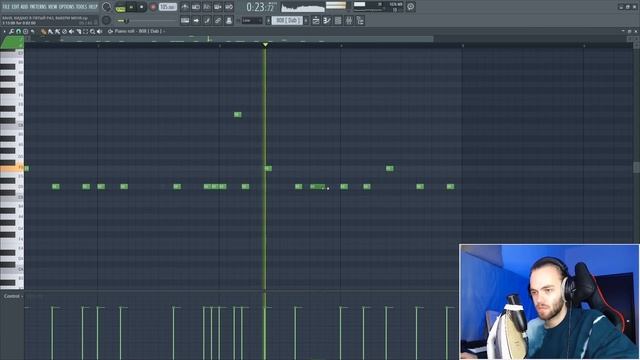640x360 pixels.
Task: Select the Draw pencil tool
Action: [x=44, y=31]
